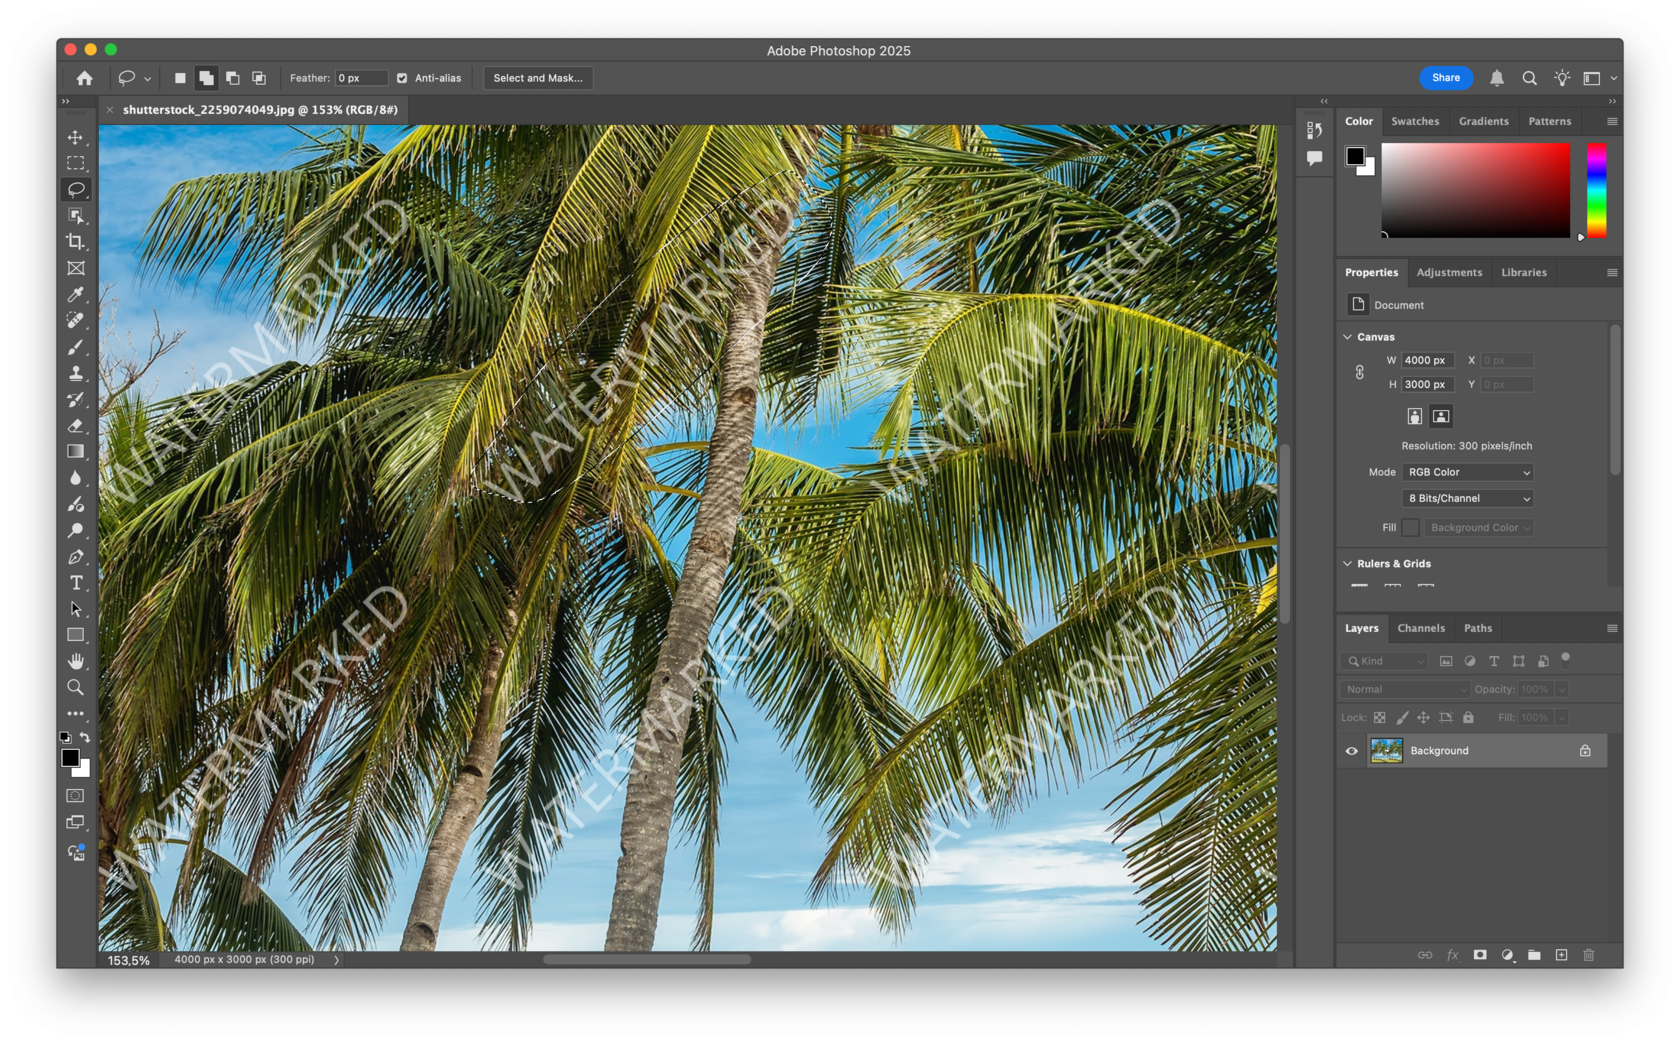Select the Clone Stamp tool
Image resolution: width=1680 pixels, height=1043 pixels.
tap(76, 374)
